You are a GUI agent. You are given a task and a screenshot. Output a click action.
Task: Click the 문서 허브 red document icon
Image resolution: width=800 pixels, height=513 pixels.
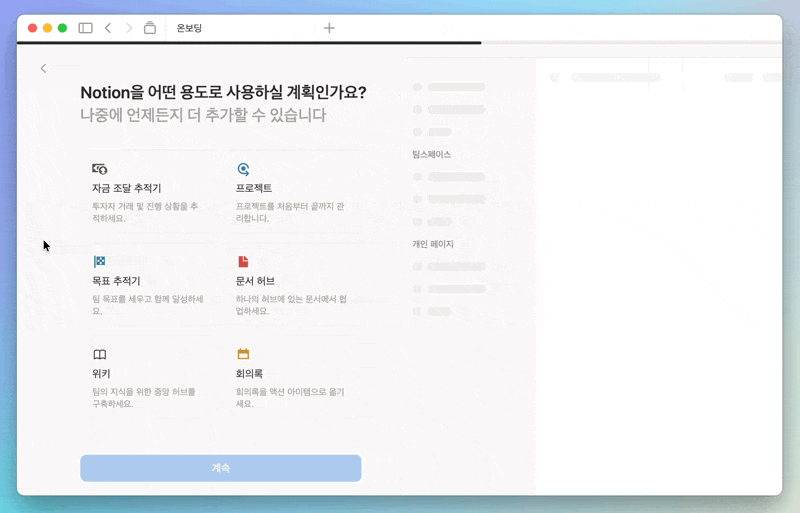point(243,261)
